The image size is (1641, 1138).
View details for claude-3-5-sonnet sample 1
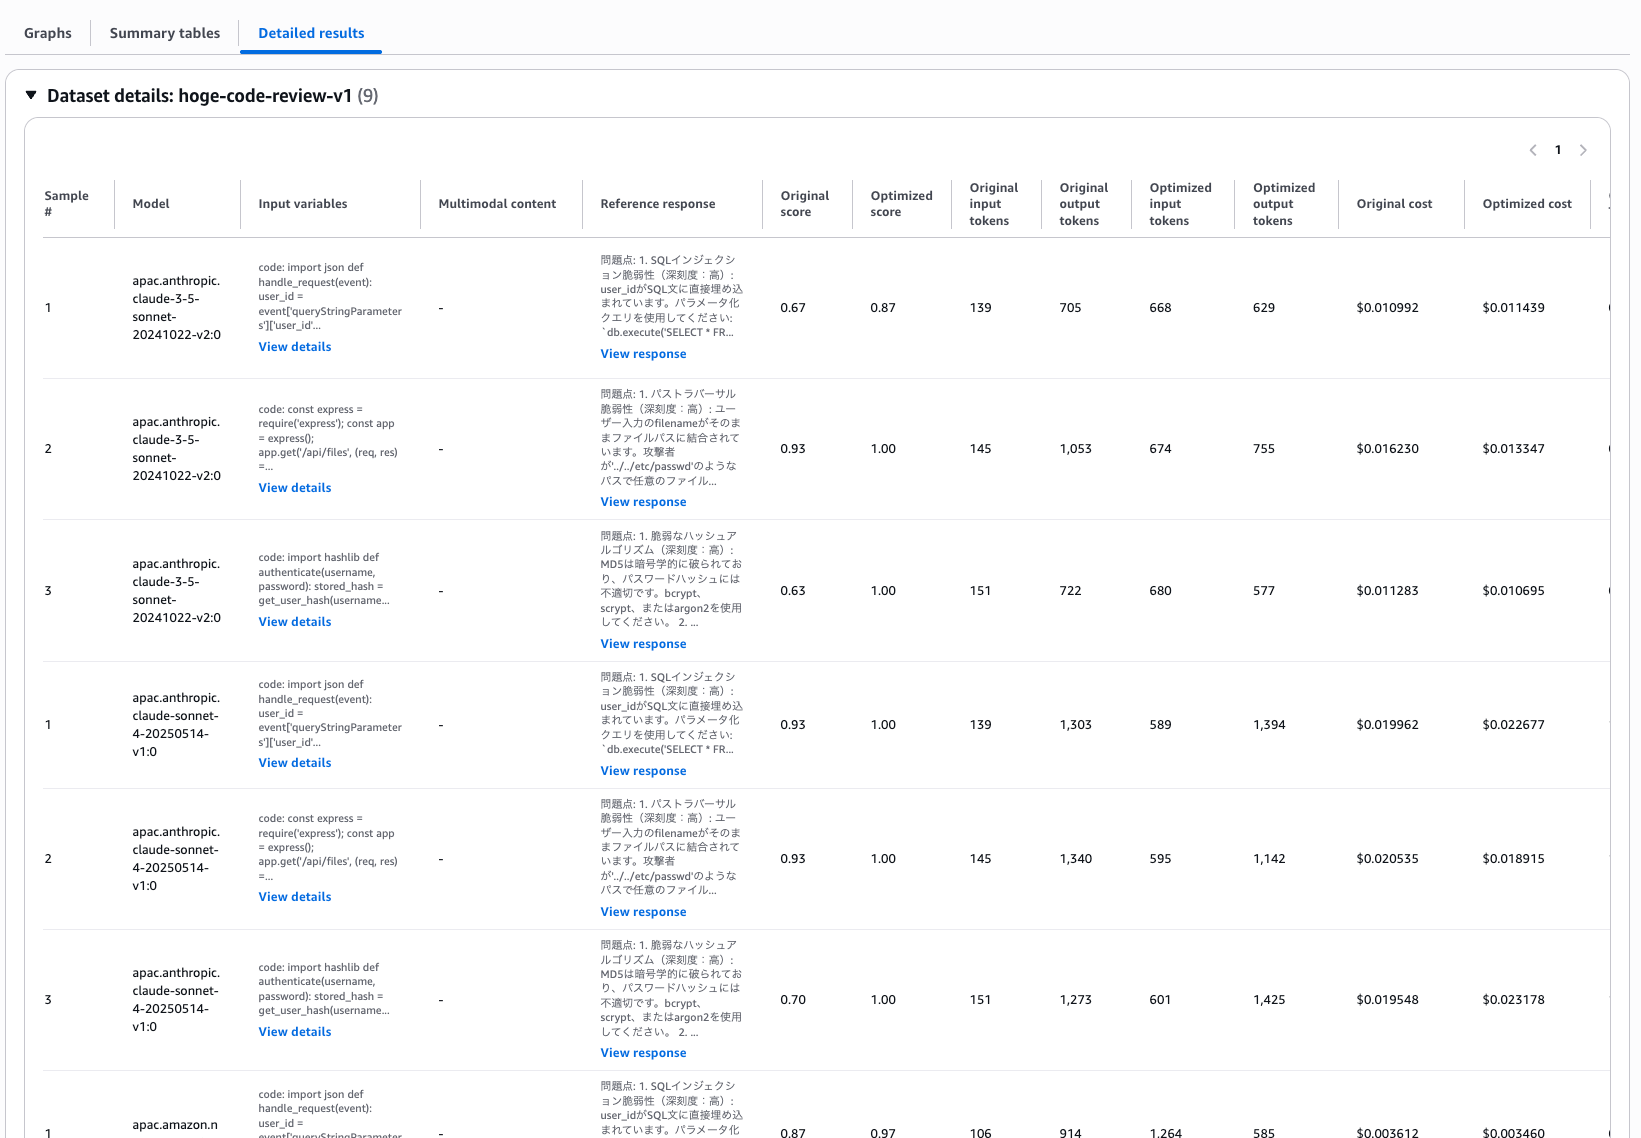(x=295, y=347)
